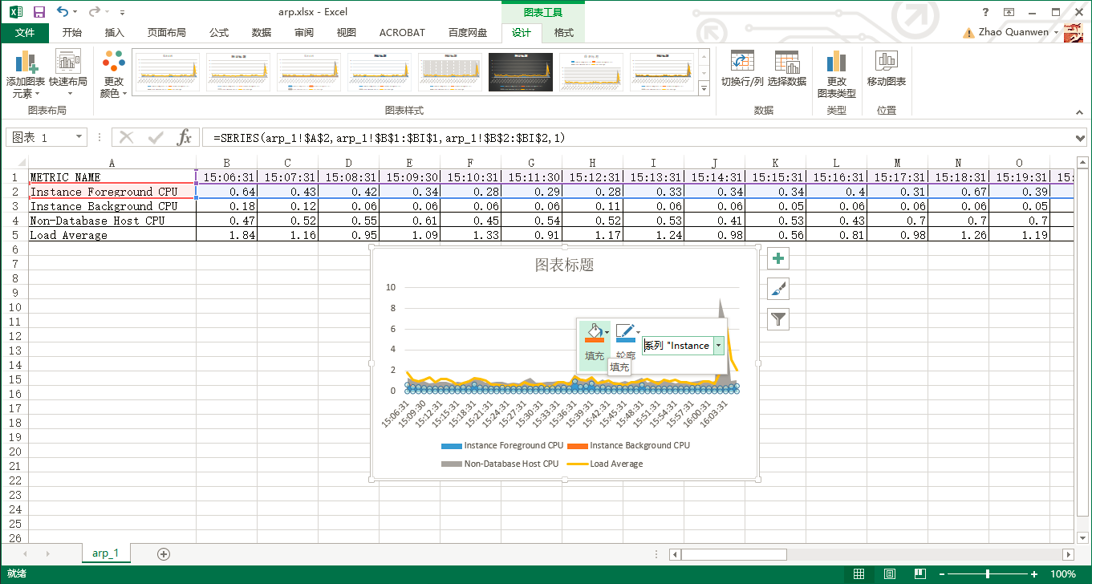Open the chart element series selector dropdown

[x=719, y=345]
